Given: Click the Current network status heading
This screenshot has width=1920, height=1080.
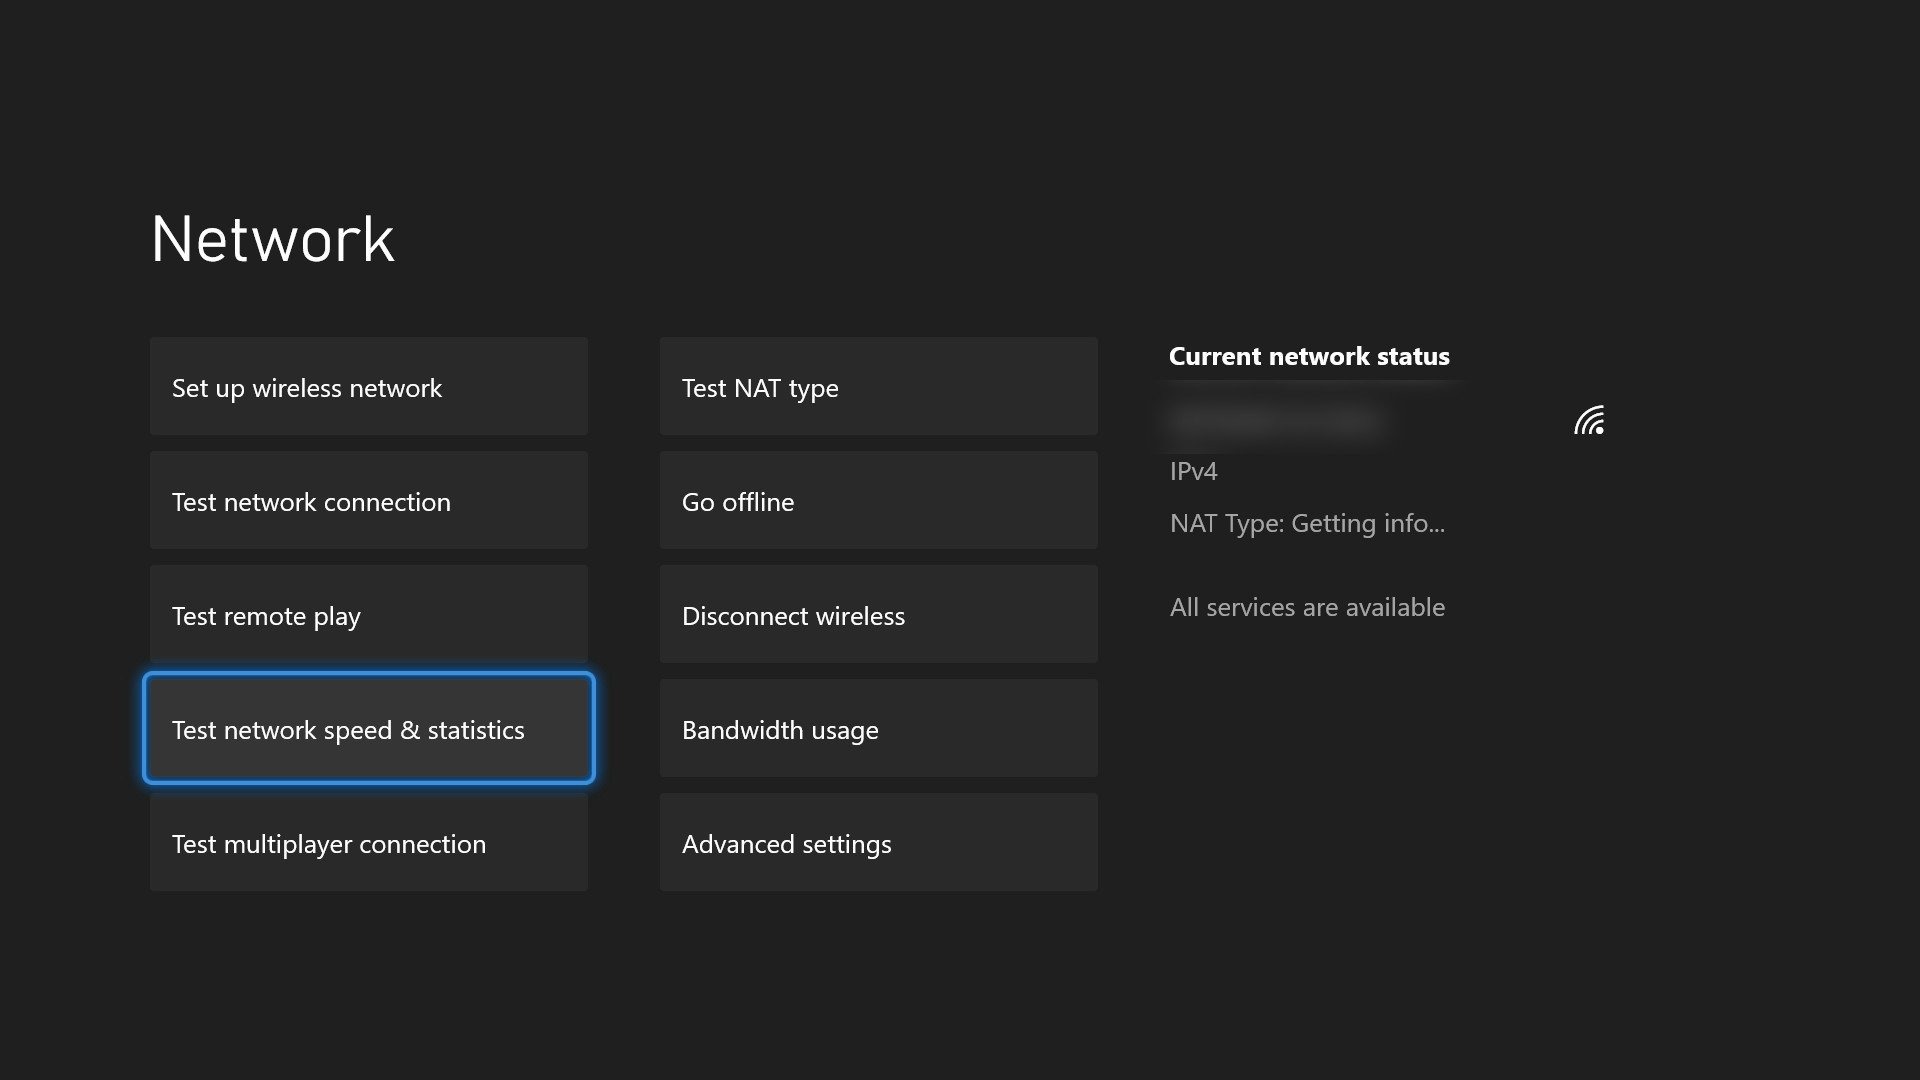Looking at the screenshot, I should click(1309, 356).
